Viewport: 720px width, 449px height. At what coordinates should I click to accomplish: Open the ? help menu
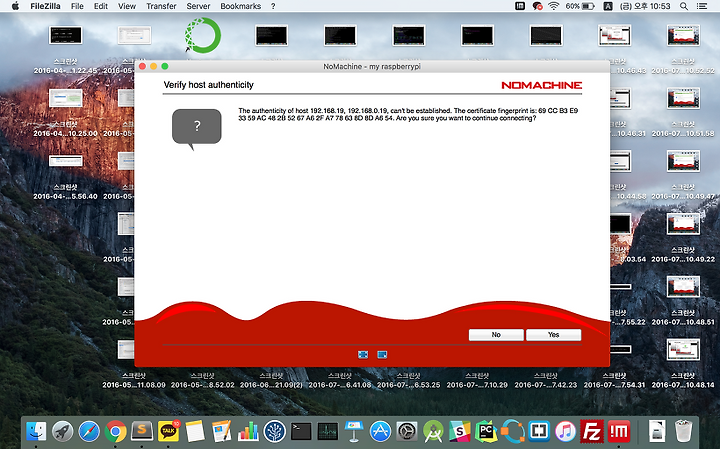(x=273, y=6)
